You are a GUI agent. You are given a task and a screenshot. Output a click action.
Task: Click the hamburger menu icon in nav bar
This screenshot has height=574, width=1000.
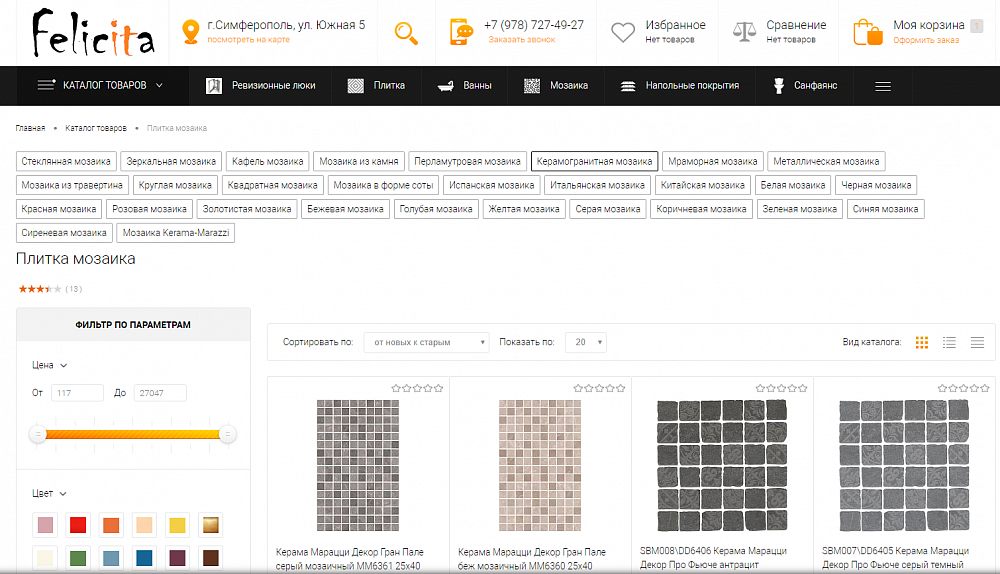pyautogui.click(x=883, y=86)
